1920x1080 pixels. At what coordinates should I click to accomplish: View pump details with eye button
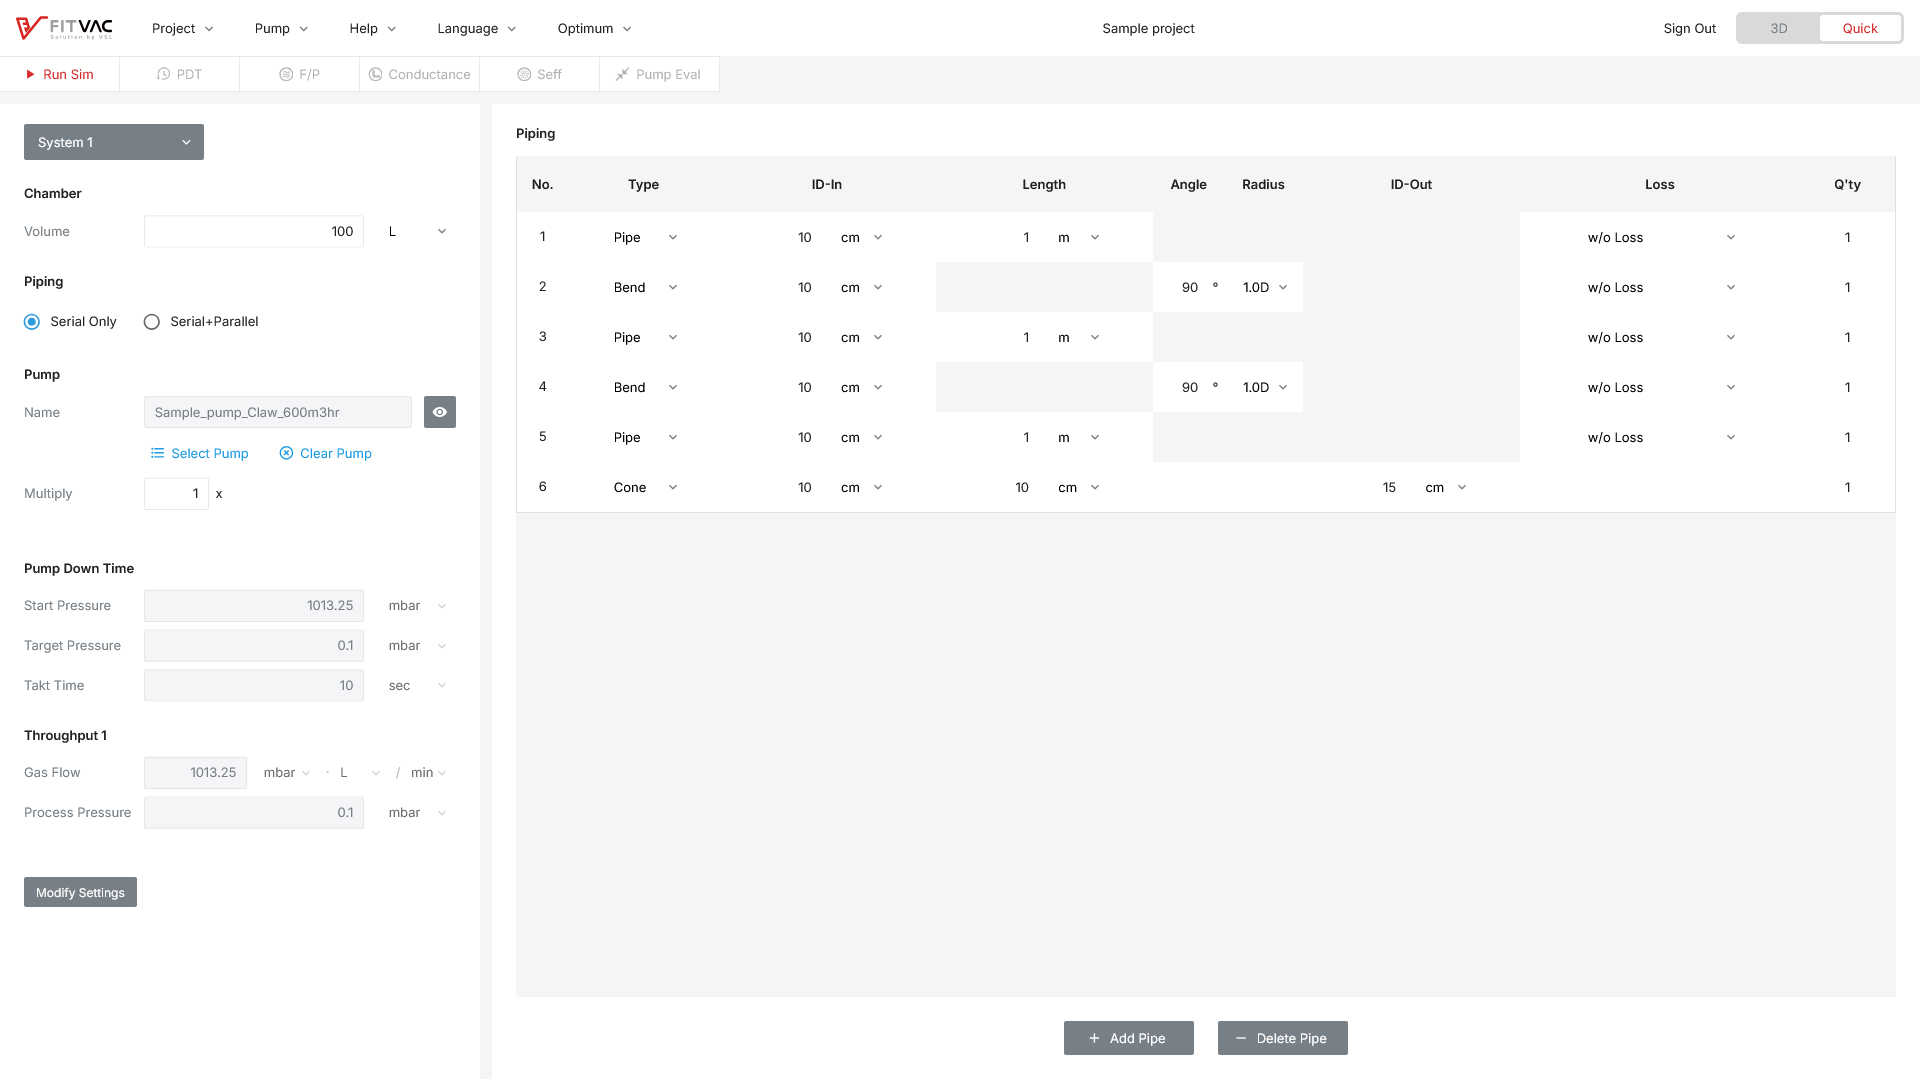pos(440,412)
